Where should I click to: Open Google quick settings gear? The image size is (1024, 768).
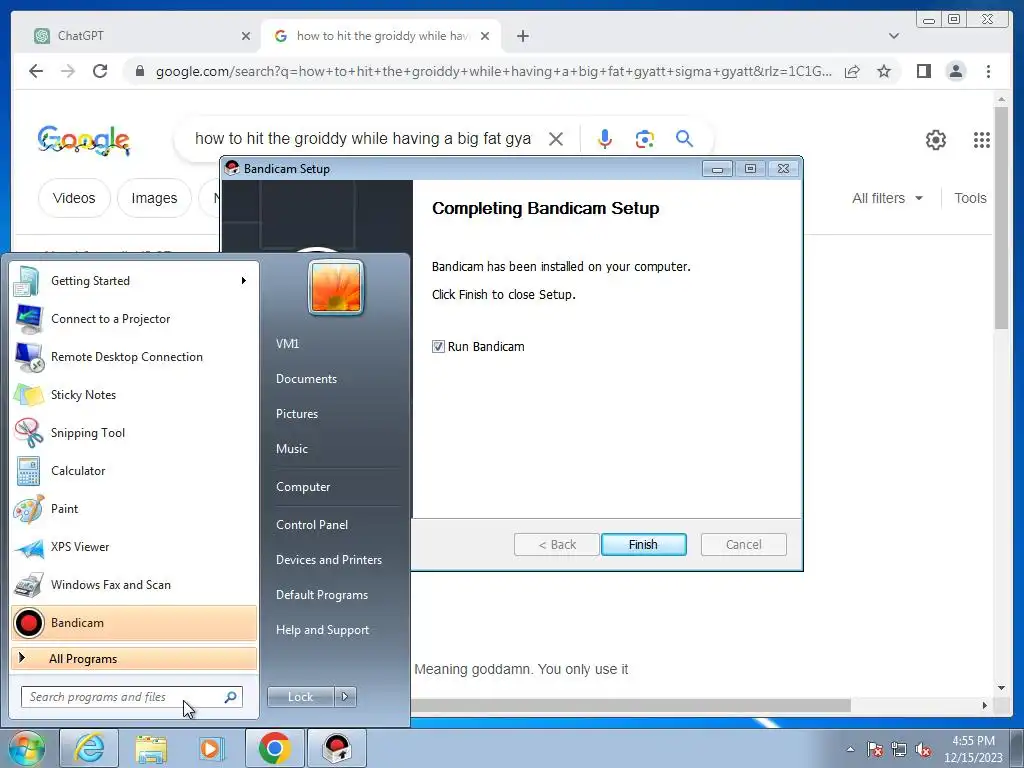pyautogui.click(x=935, y=139)
